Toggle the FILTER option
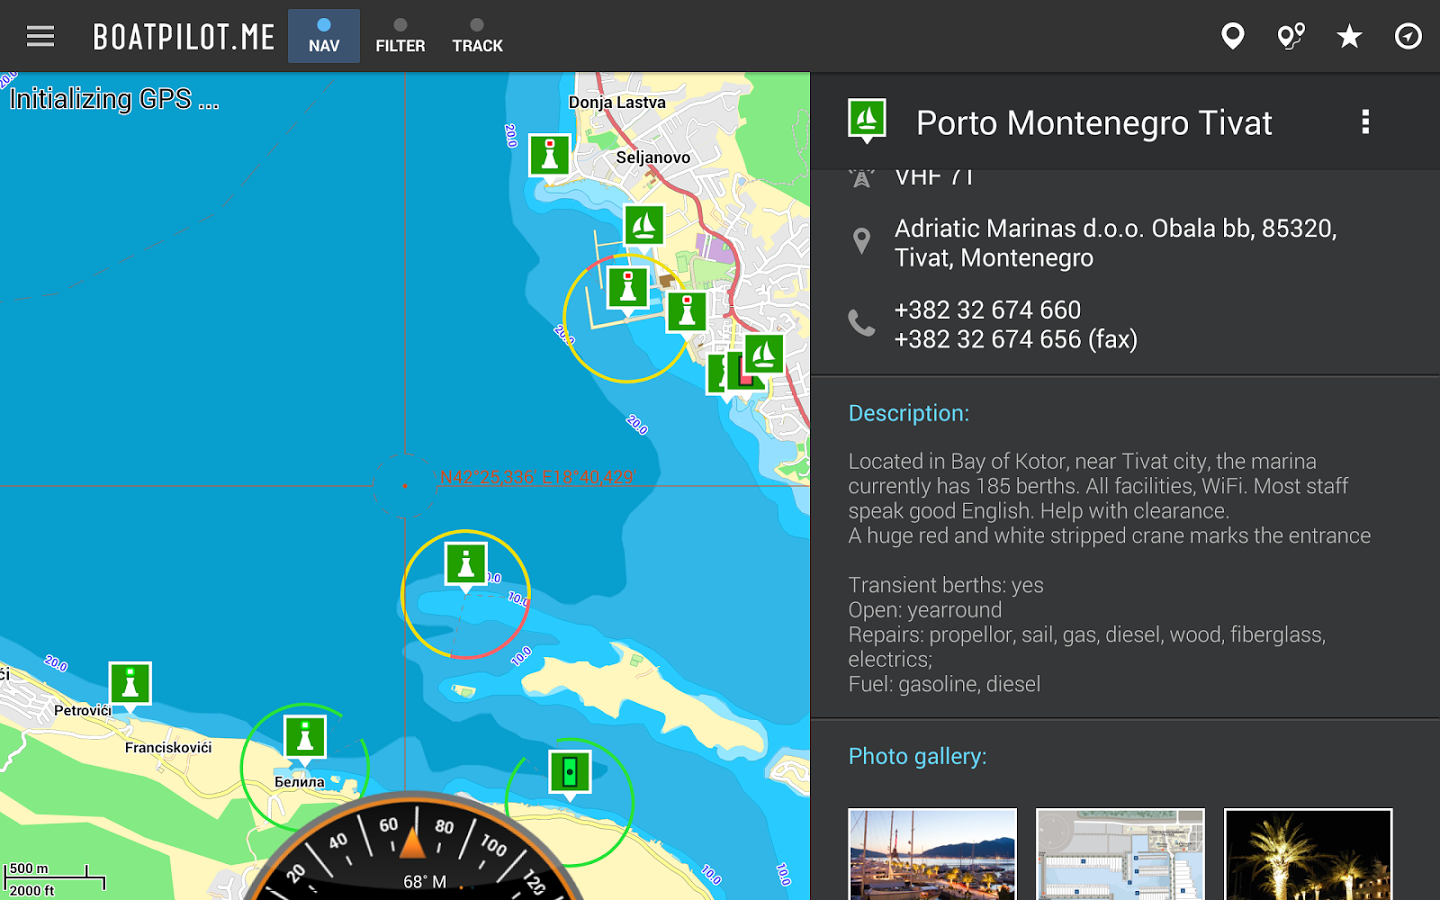The width and height of the screenshot is (1440, 900). [400, 36]
